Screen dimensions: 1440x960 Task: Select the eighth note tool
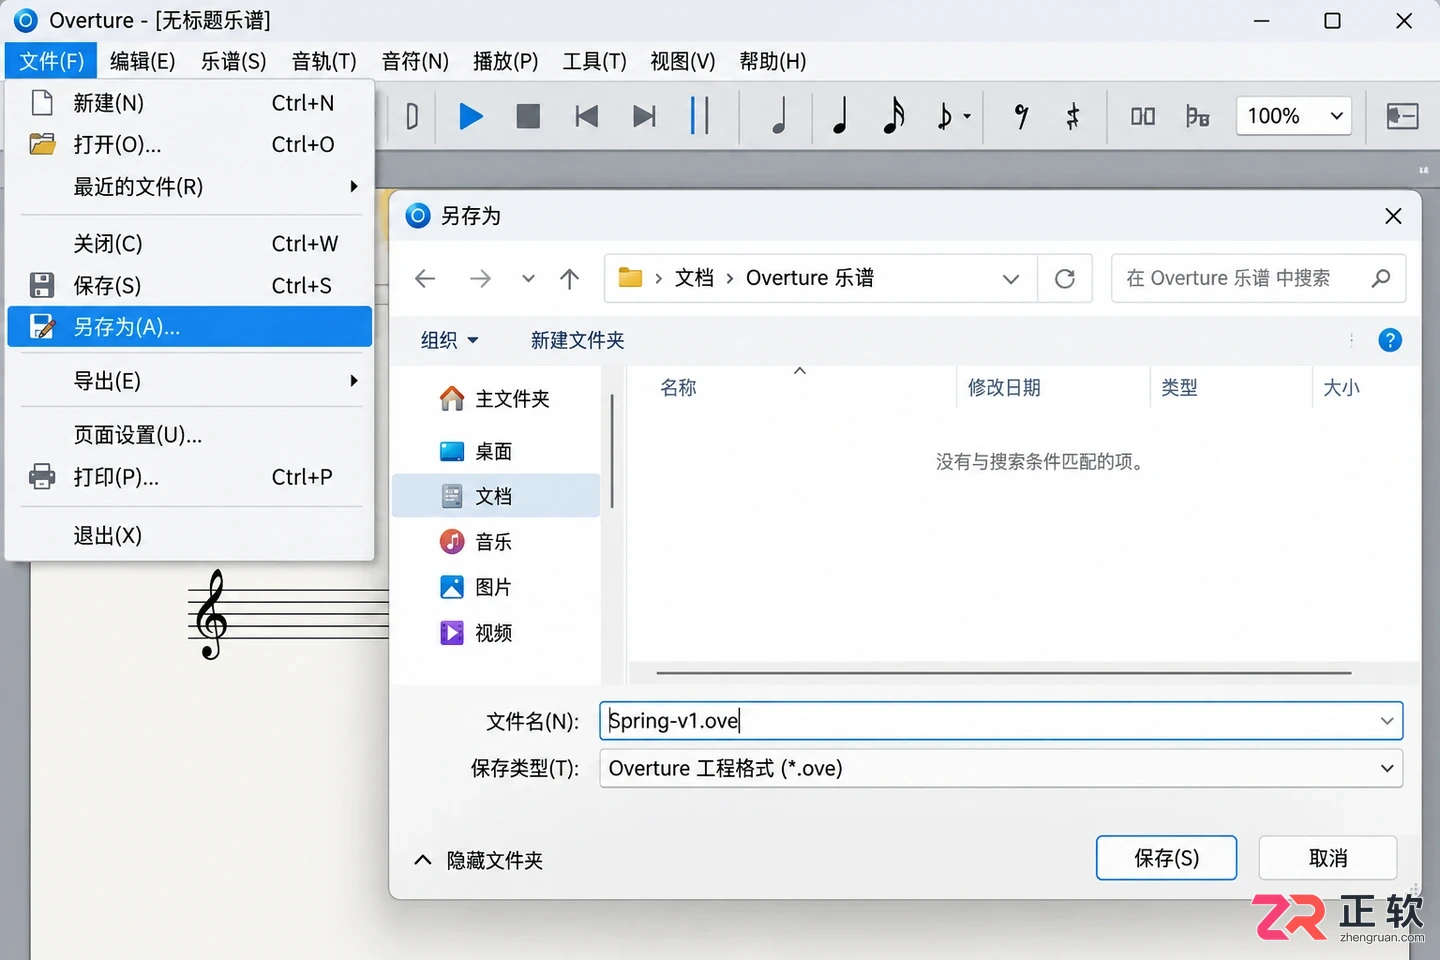tap(944, 117)
